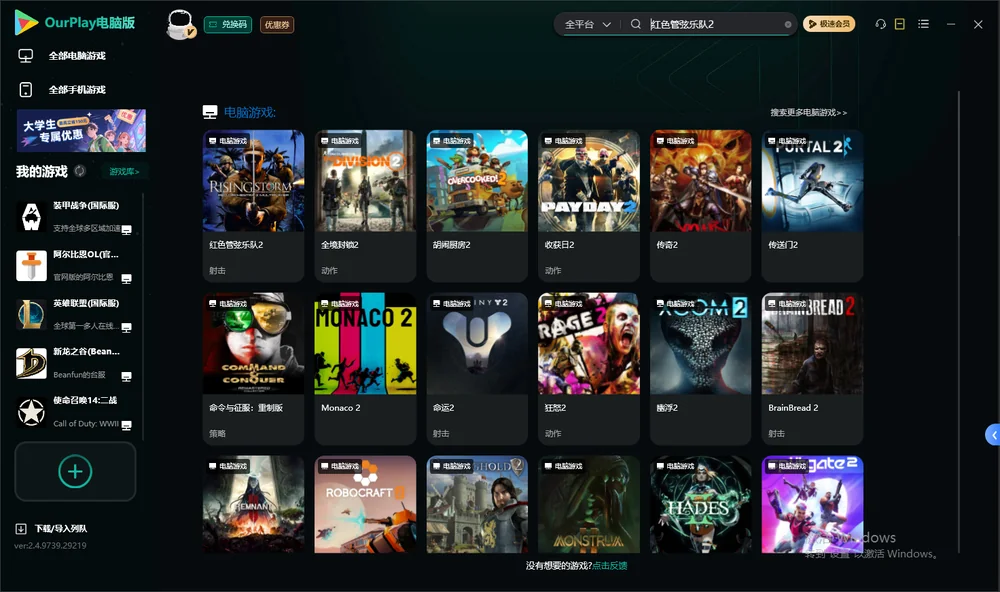Select the 命令与征服: 重制版 card
Image resolution: width=1000 pixels, height=592 pixels.
(x=253, y=369)
